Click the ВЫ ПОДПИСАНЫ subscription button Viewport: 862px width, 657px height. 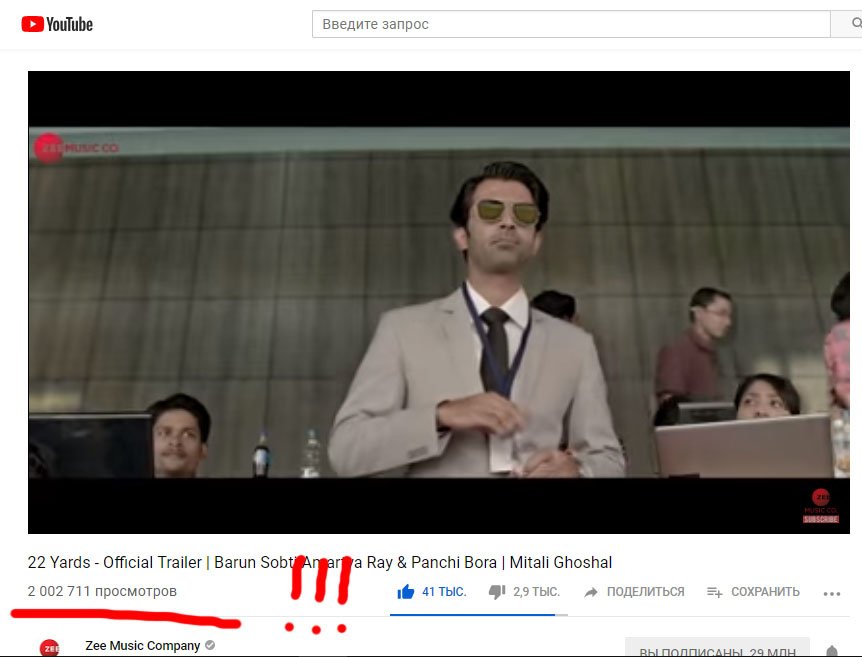[x=717, y=648]
